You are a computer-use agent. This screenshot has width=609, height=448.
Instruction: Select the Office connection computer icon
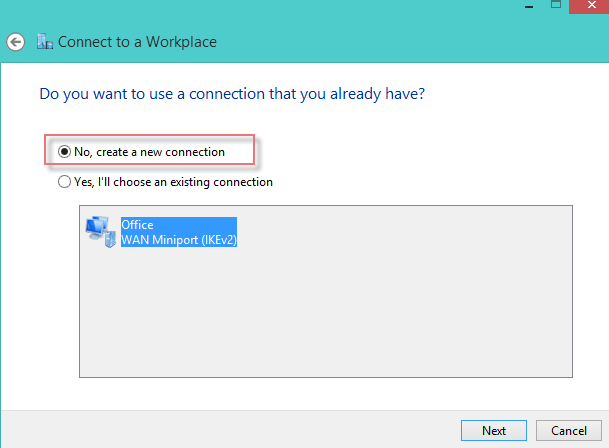(101, 232)
